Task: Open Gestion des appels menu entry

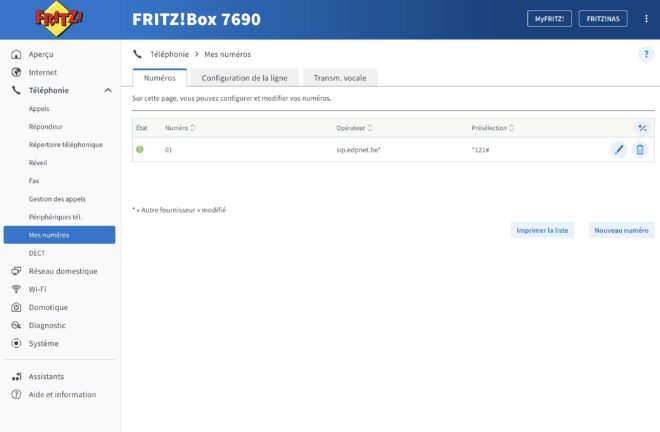Action: [x=57, y=198]
